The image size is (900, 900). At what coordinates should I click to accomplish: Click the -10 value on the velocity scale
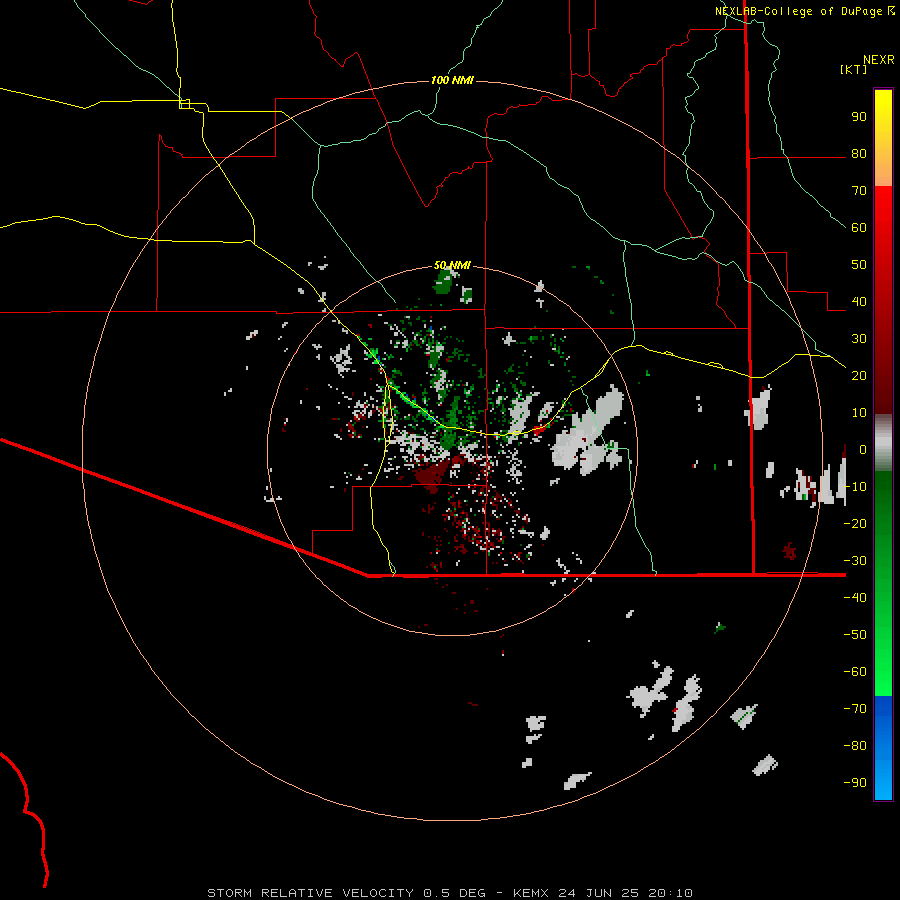point(855,487)
